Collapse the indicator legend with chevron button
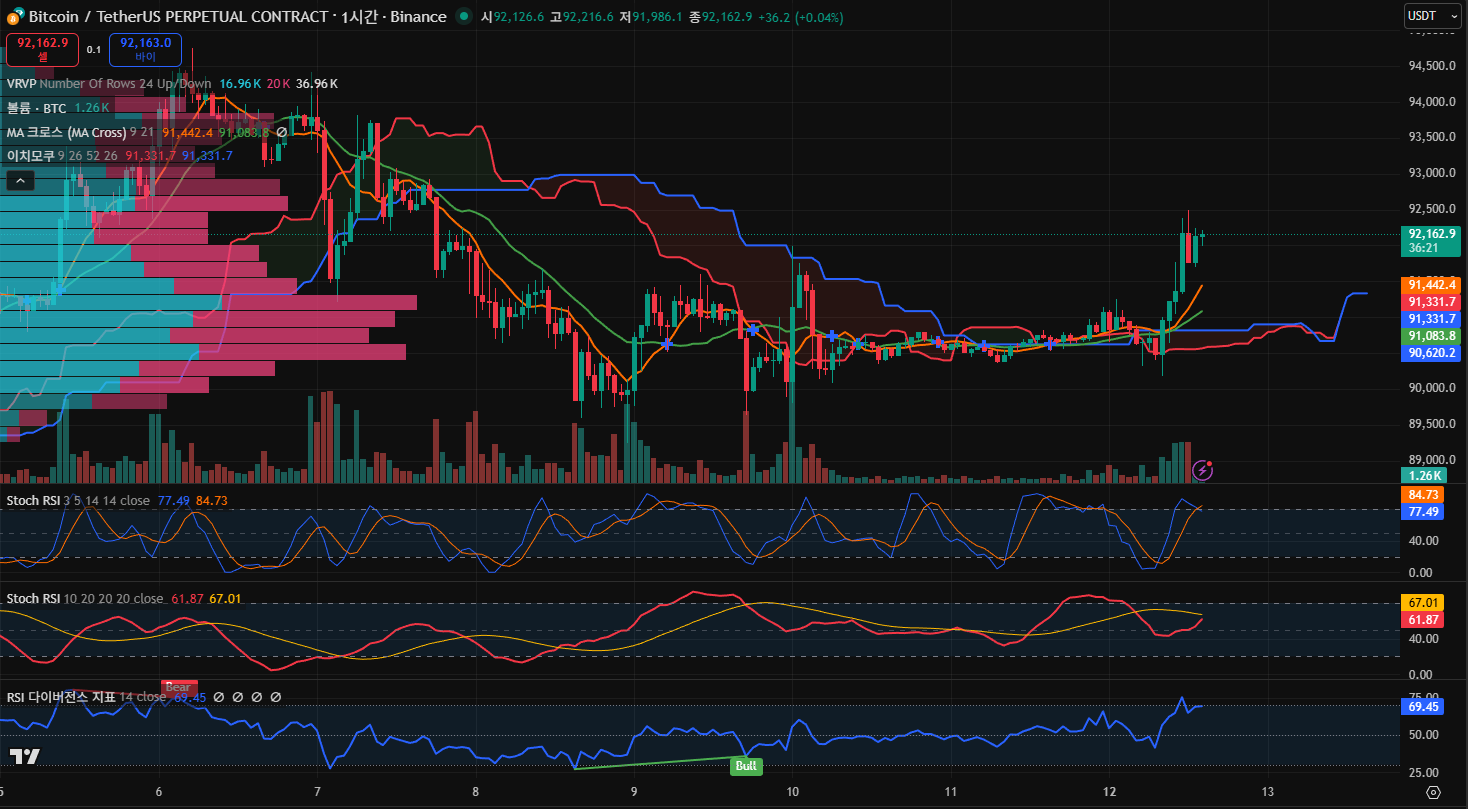The width and height of the screenshot is (1468, 809). pos(21,181)
